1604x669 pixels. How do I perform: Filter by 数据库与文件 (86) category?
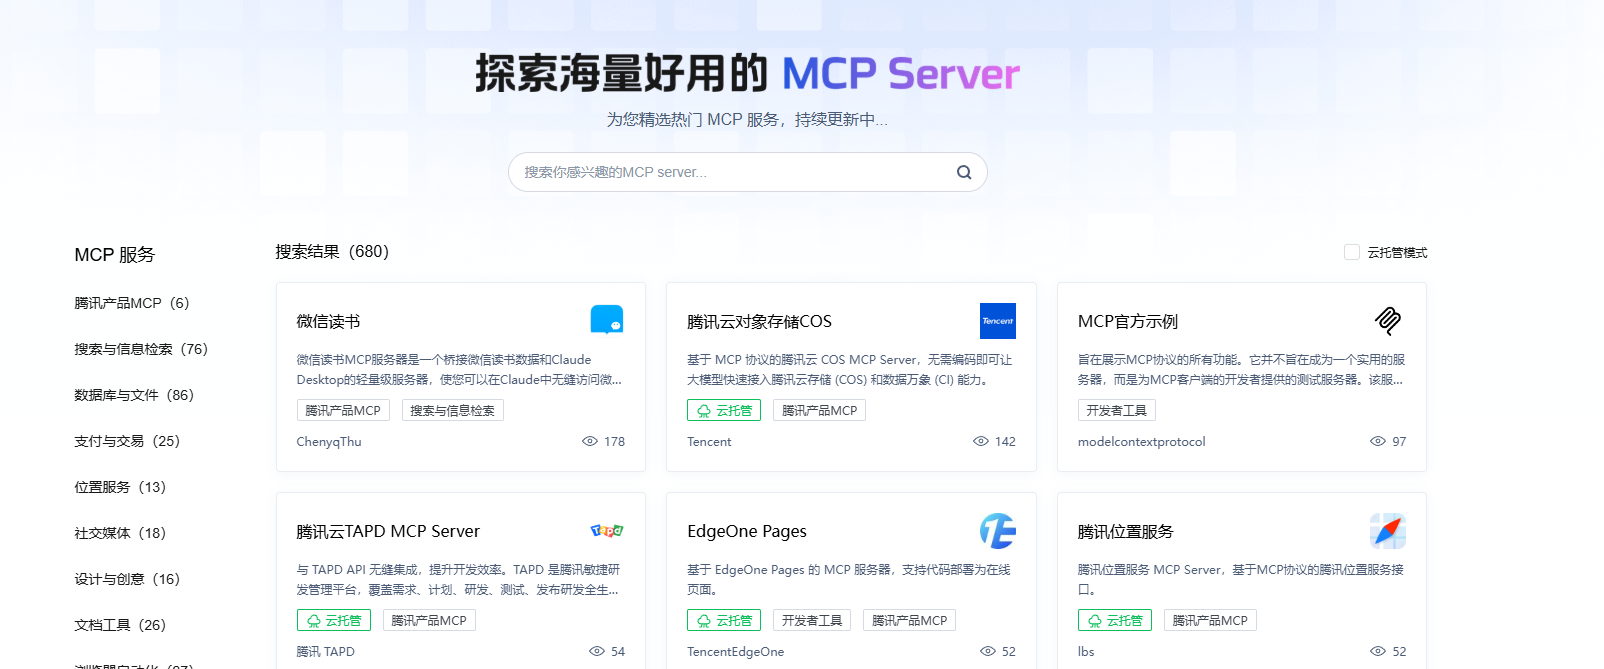(133, 395)
